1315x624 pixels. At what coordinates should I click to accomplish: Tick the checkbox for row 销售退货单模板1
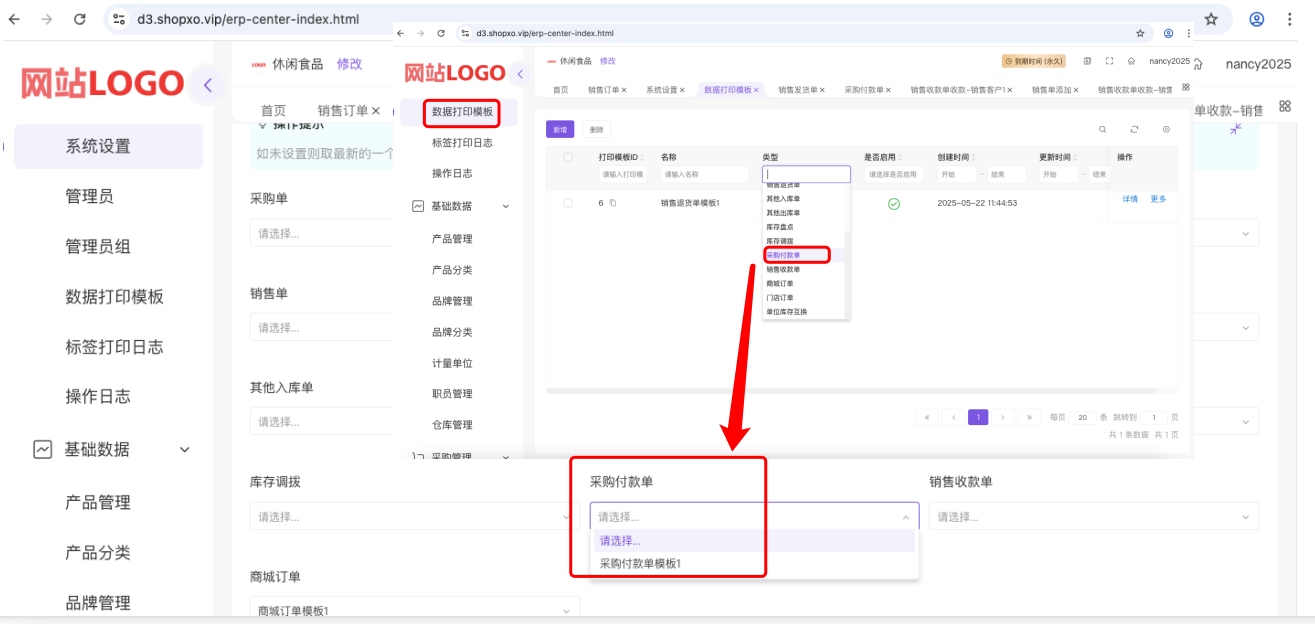tap(568, 203)
